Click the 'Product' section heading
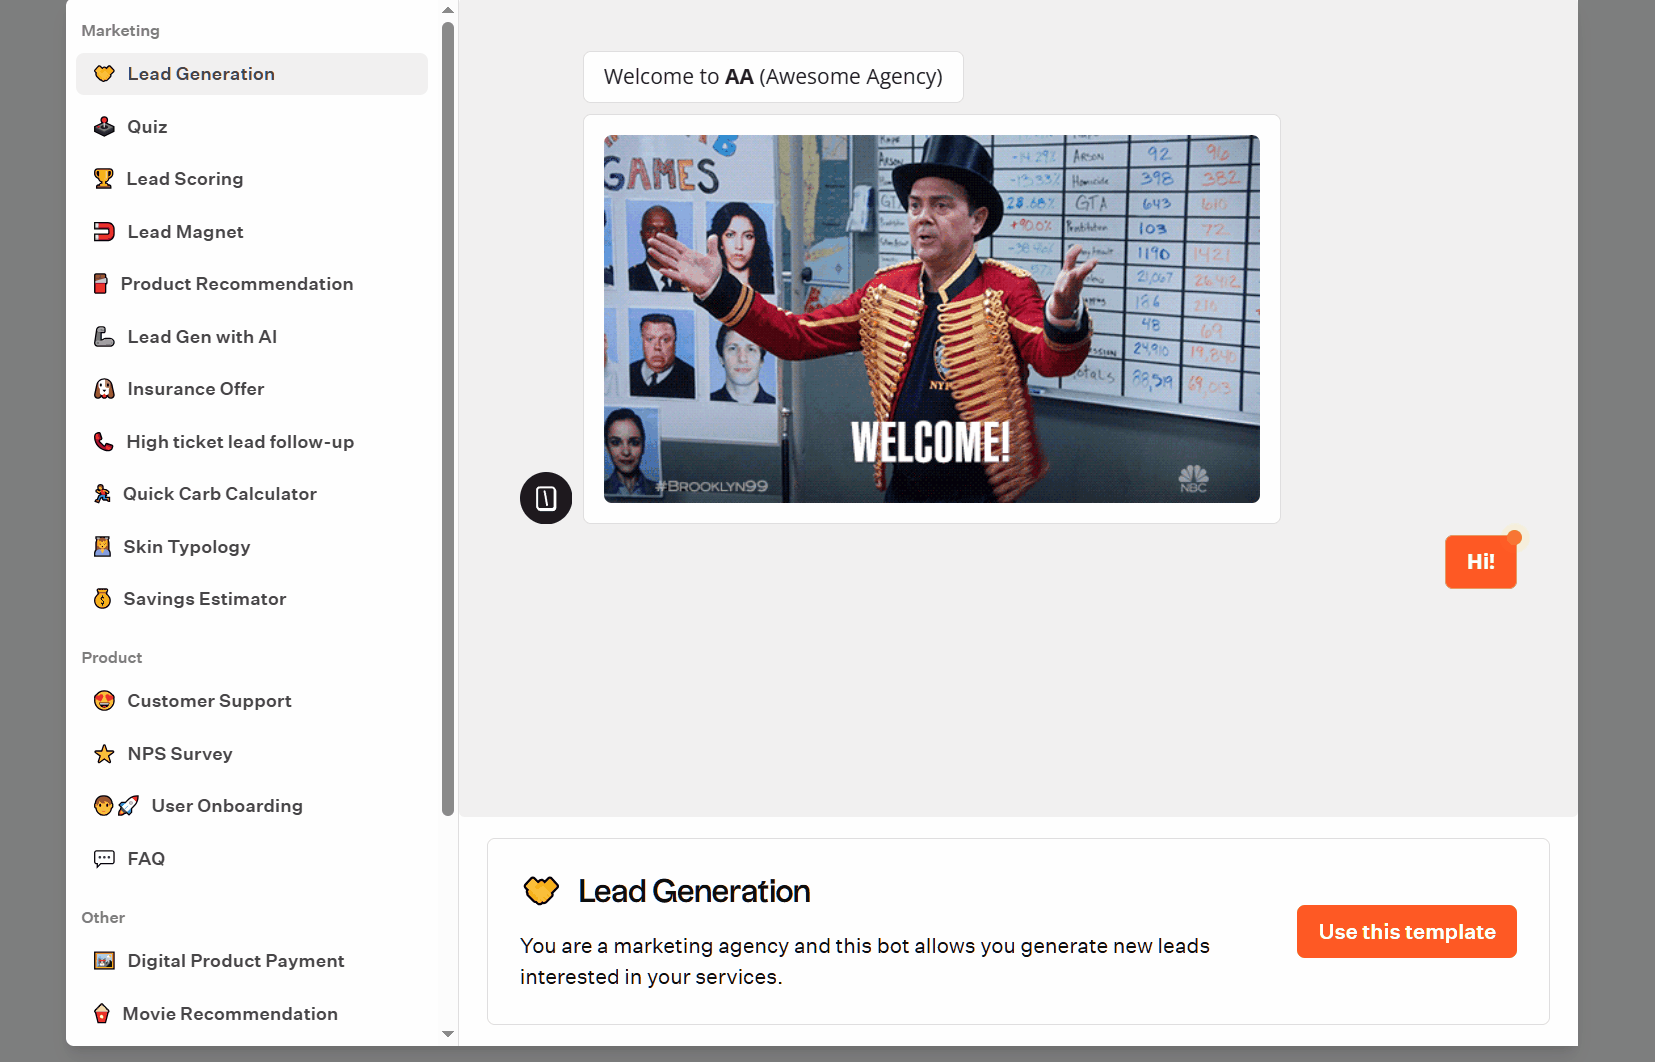The width and height of the screenshot is (1655, 1062). coord(112,658)
